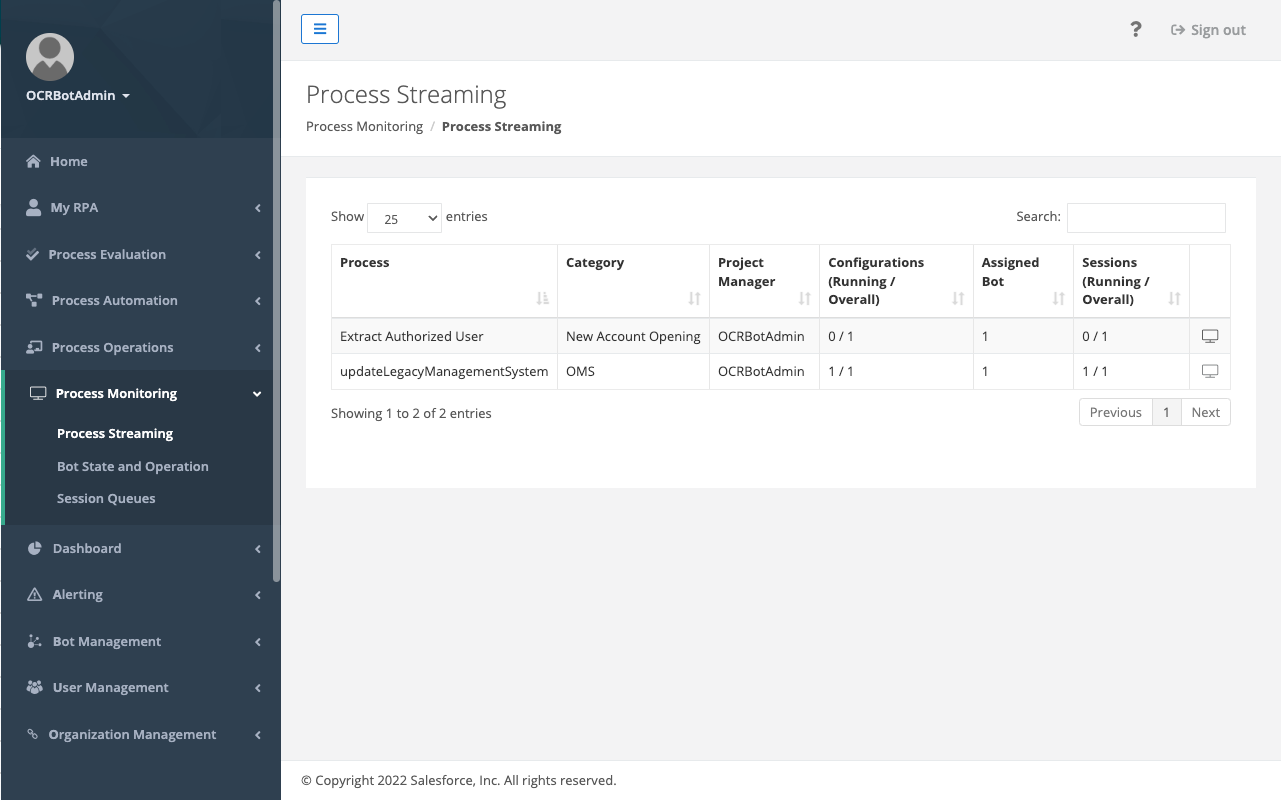
Task: Click the Bot Management icon
Action: coord(34,641)
